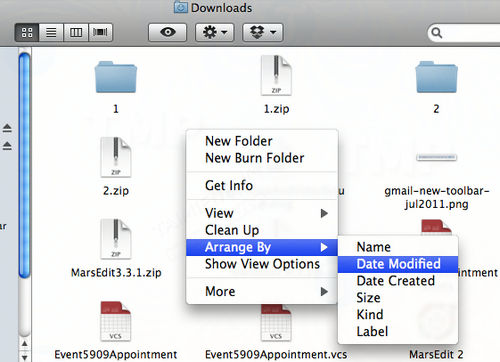Screen dimensions: 500x362
Task: Select the folder named 2
Action: (436, 77)
